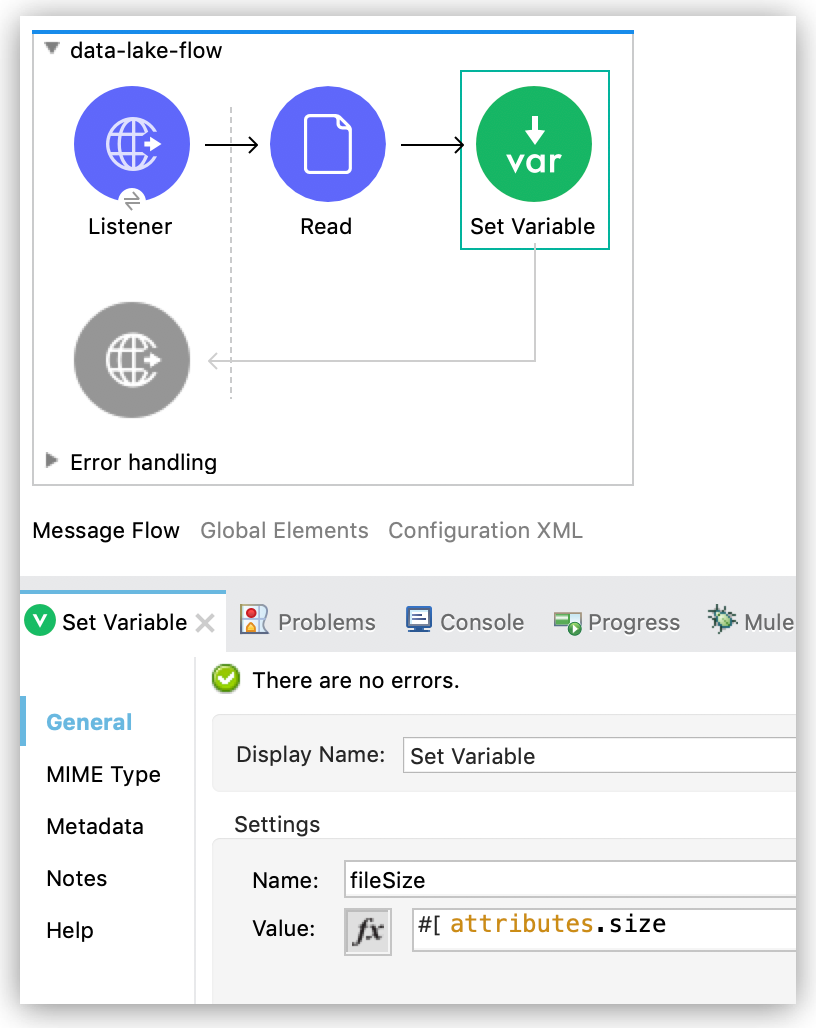The width and height of the screenshot is (816, 1028).
Task: Select the Read component in the flow
Action: click(x=327, y=143)
